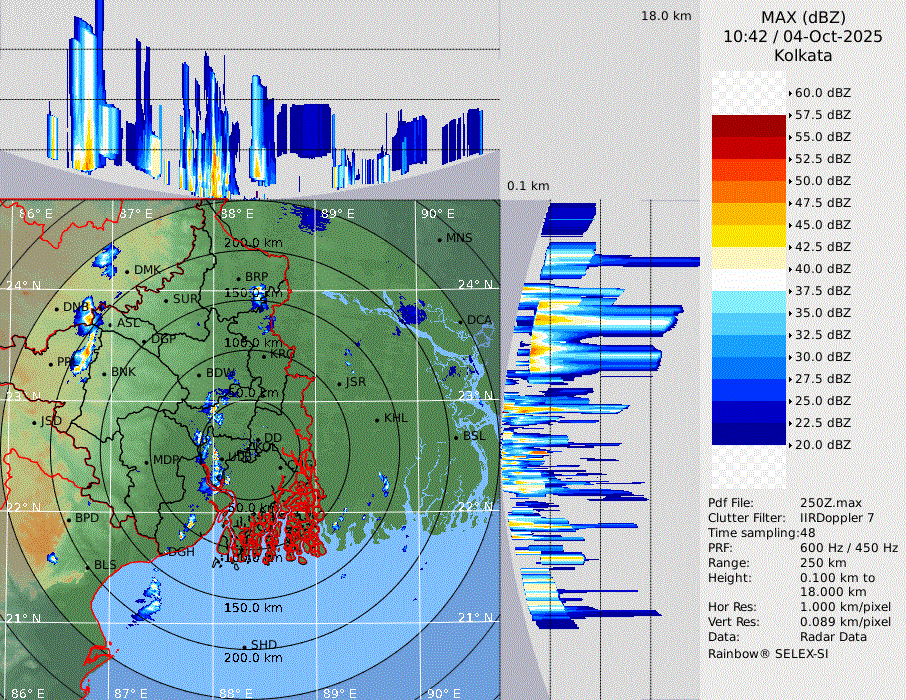Select the BRP station marker
Screen dimensions: 906x700
[238, 278]
